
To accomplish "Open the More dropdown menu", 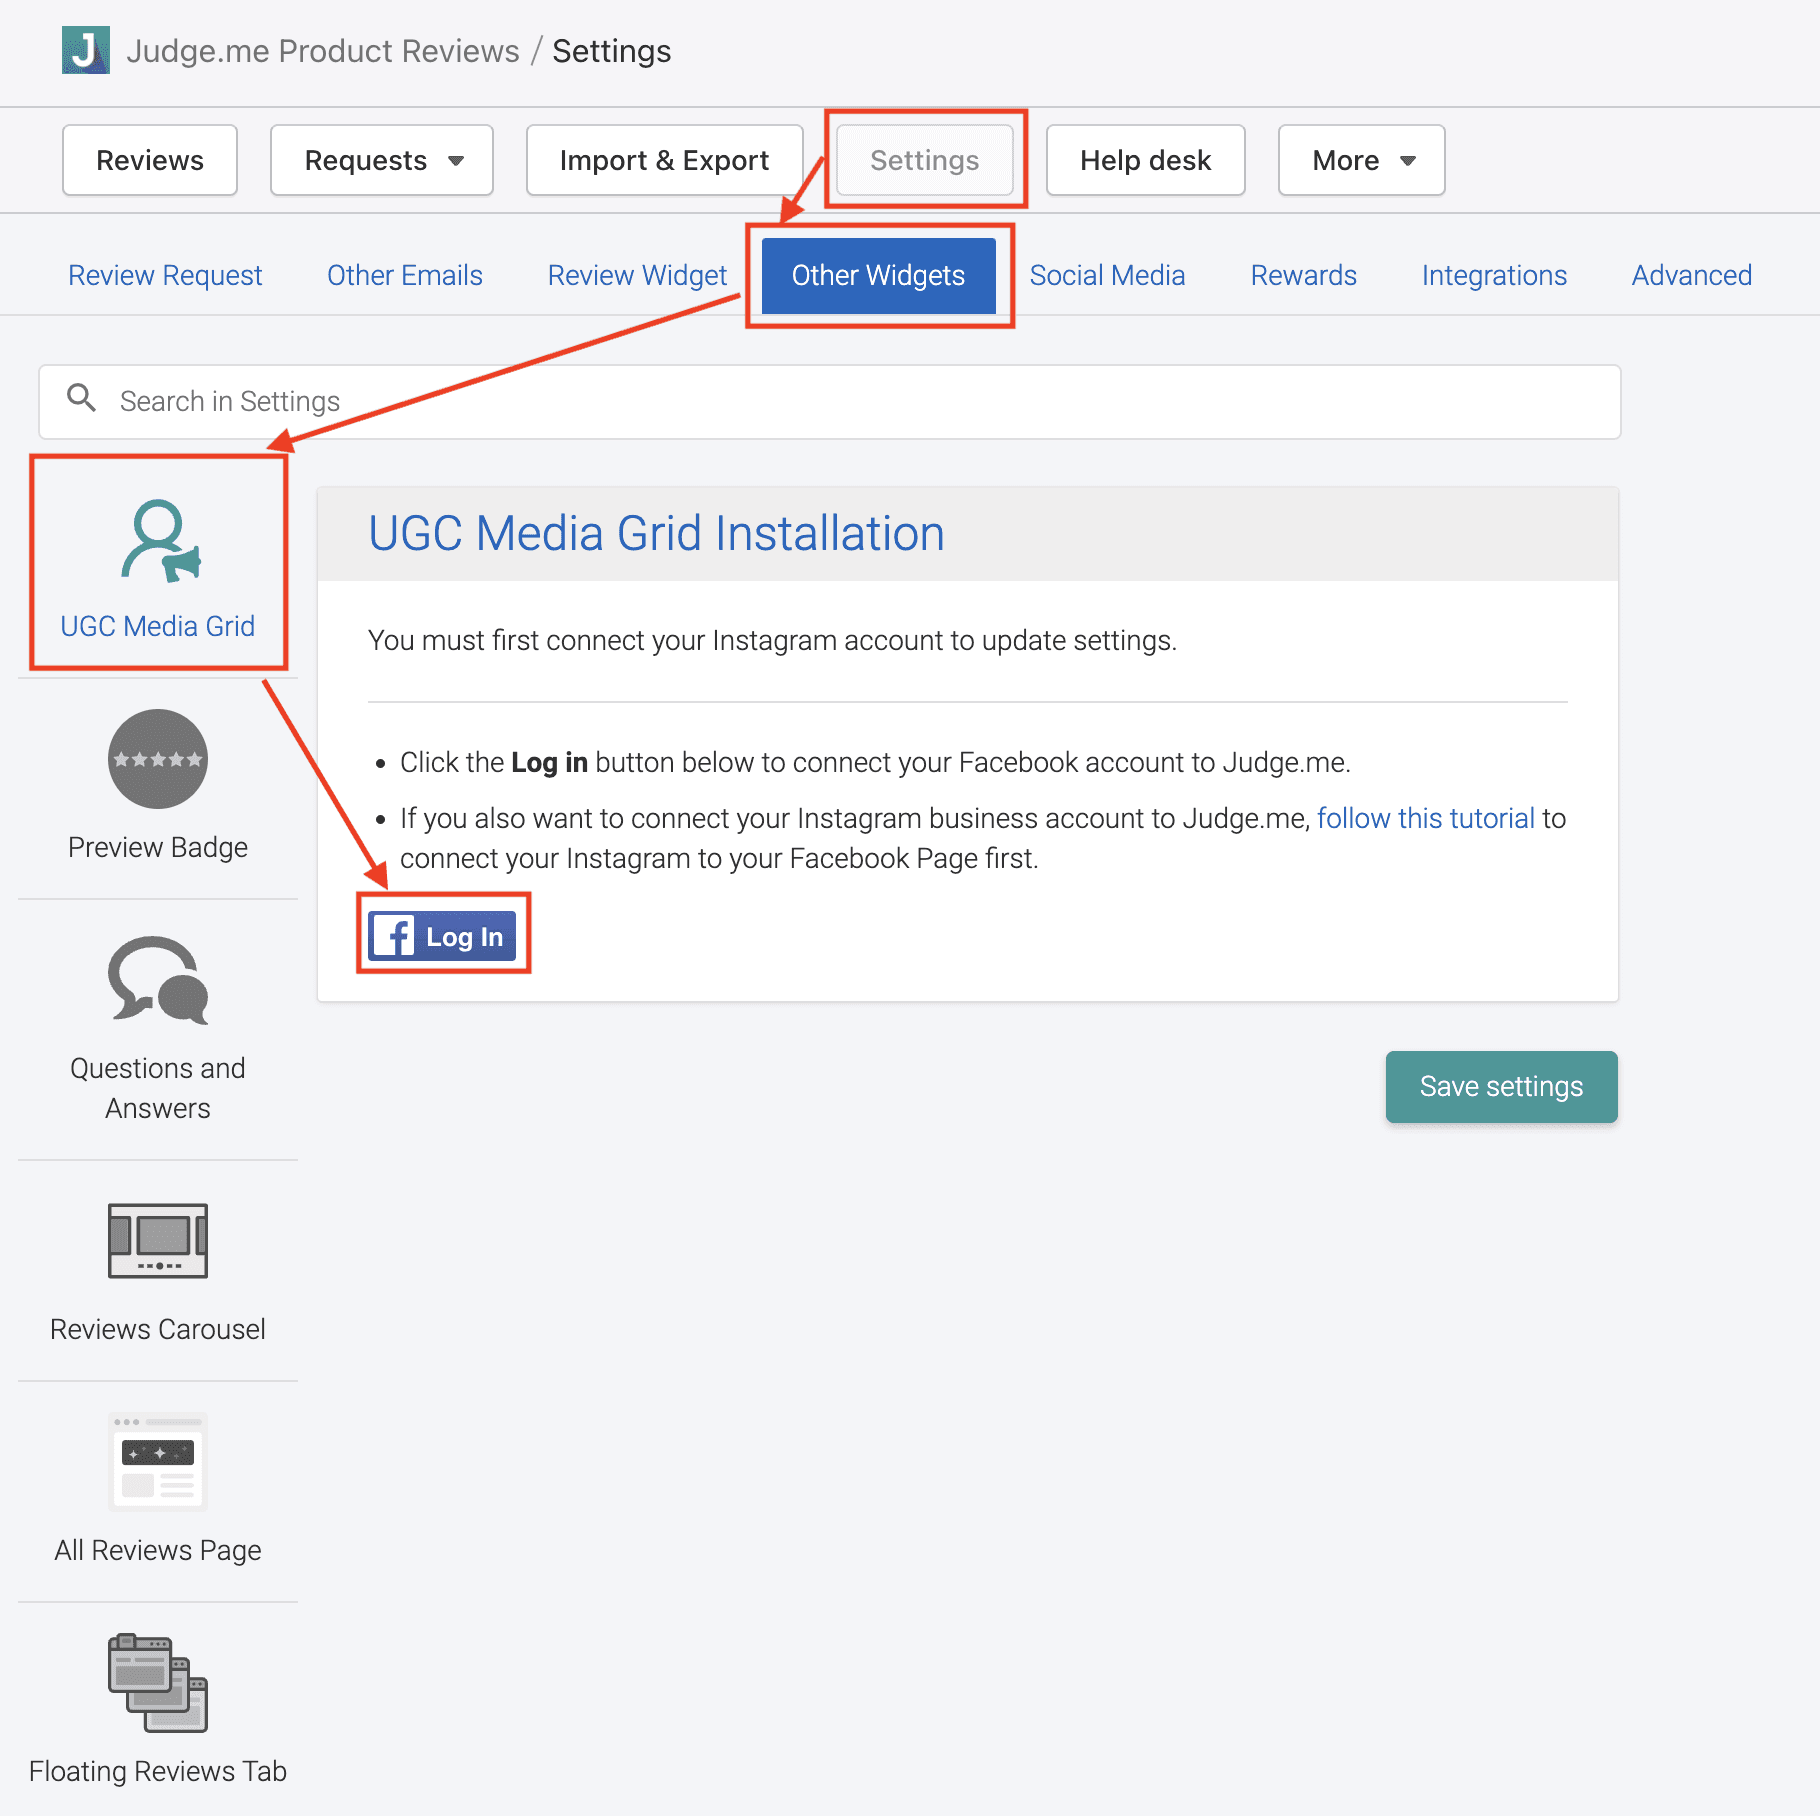I will pyautogui.click(x=1360, y=160).
